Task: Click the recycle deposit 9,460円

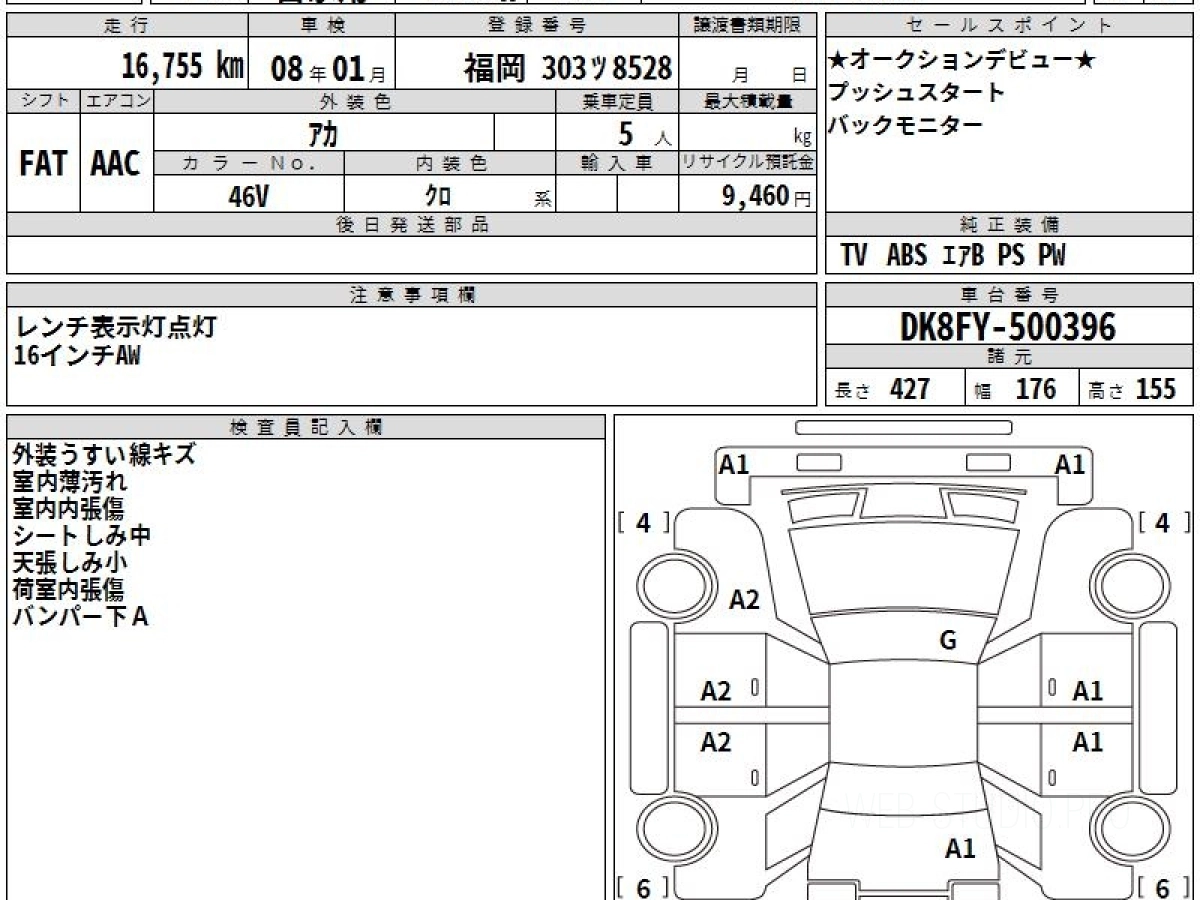Action: coord(767,196)
